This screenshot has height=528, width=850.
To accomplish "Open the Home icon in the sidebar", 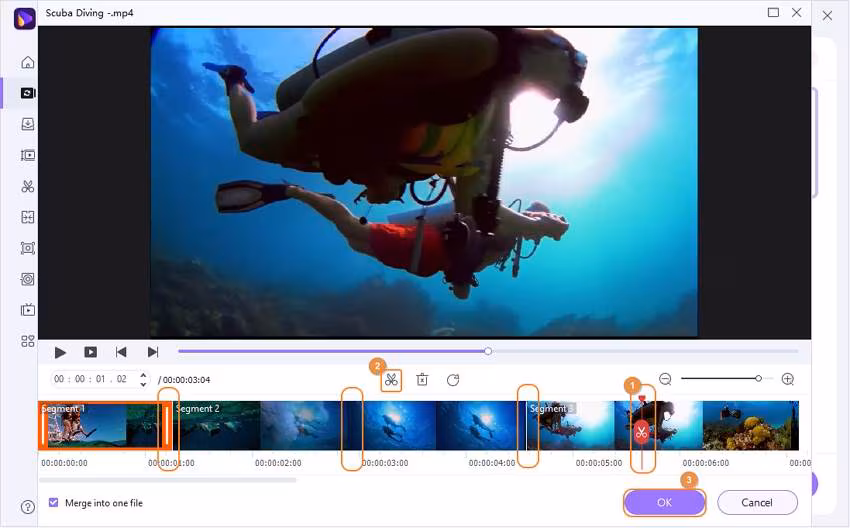I will (28, 62).
